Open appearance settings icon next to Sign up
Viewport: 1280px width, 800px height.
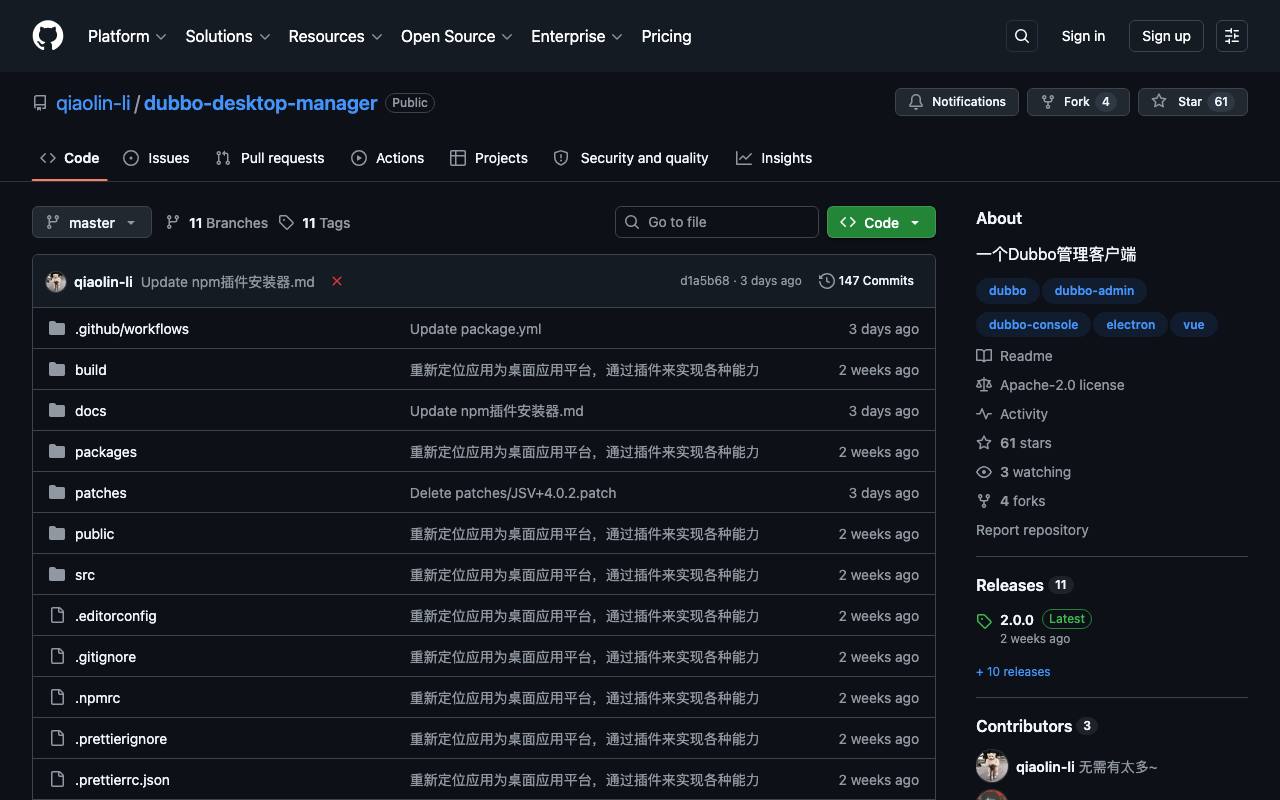pyautogui.click(x=1232, y=36)
